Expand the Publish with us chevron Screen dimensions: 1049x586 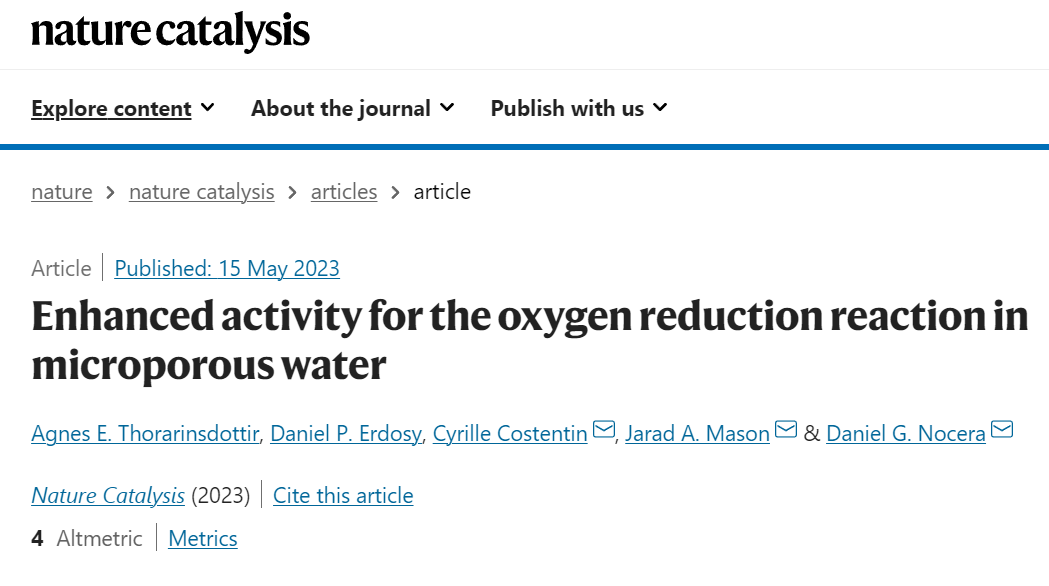click(x=660, y=107)
